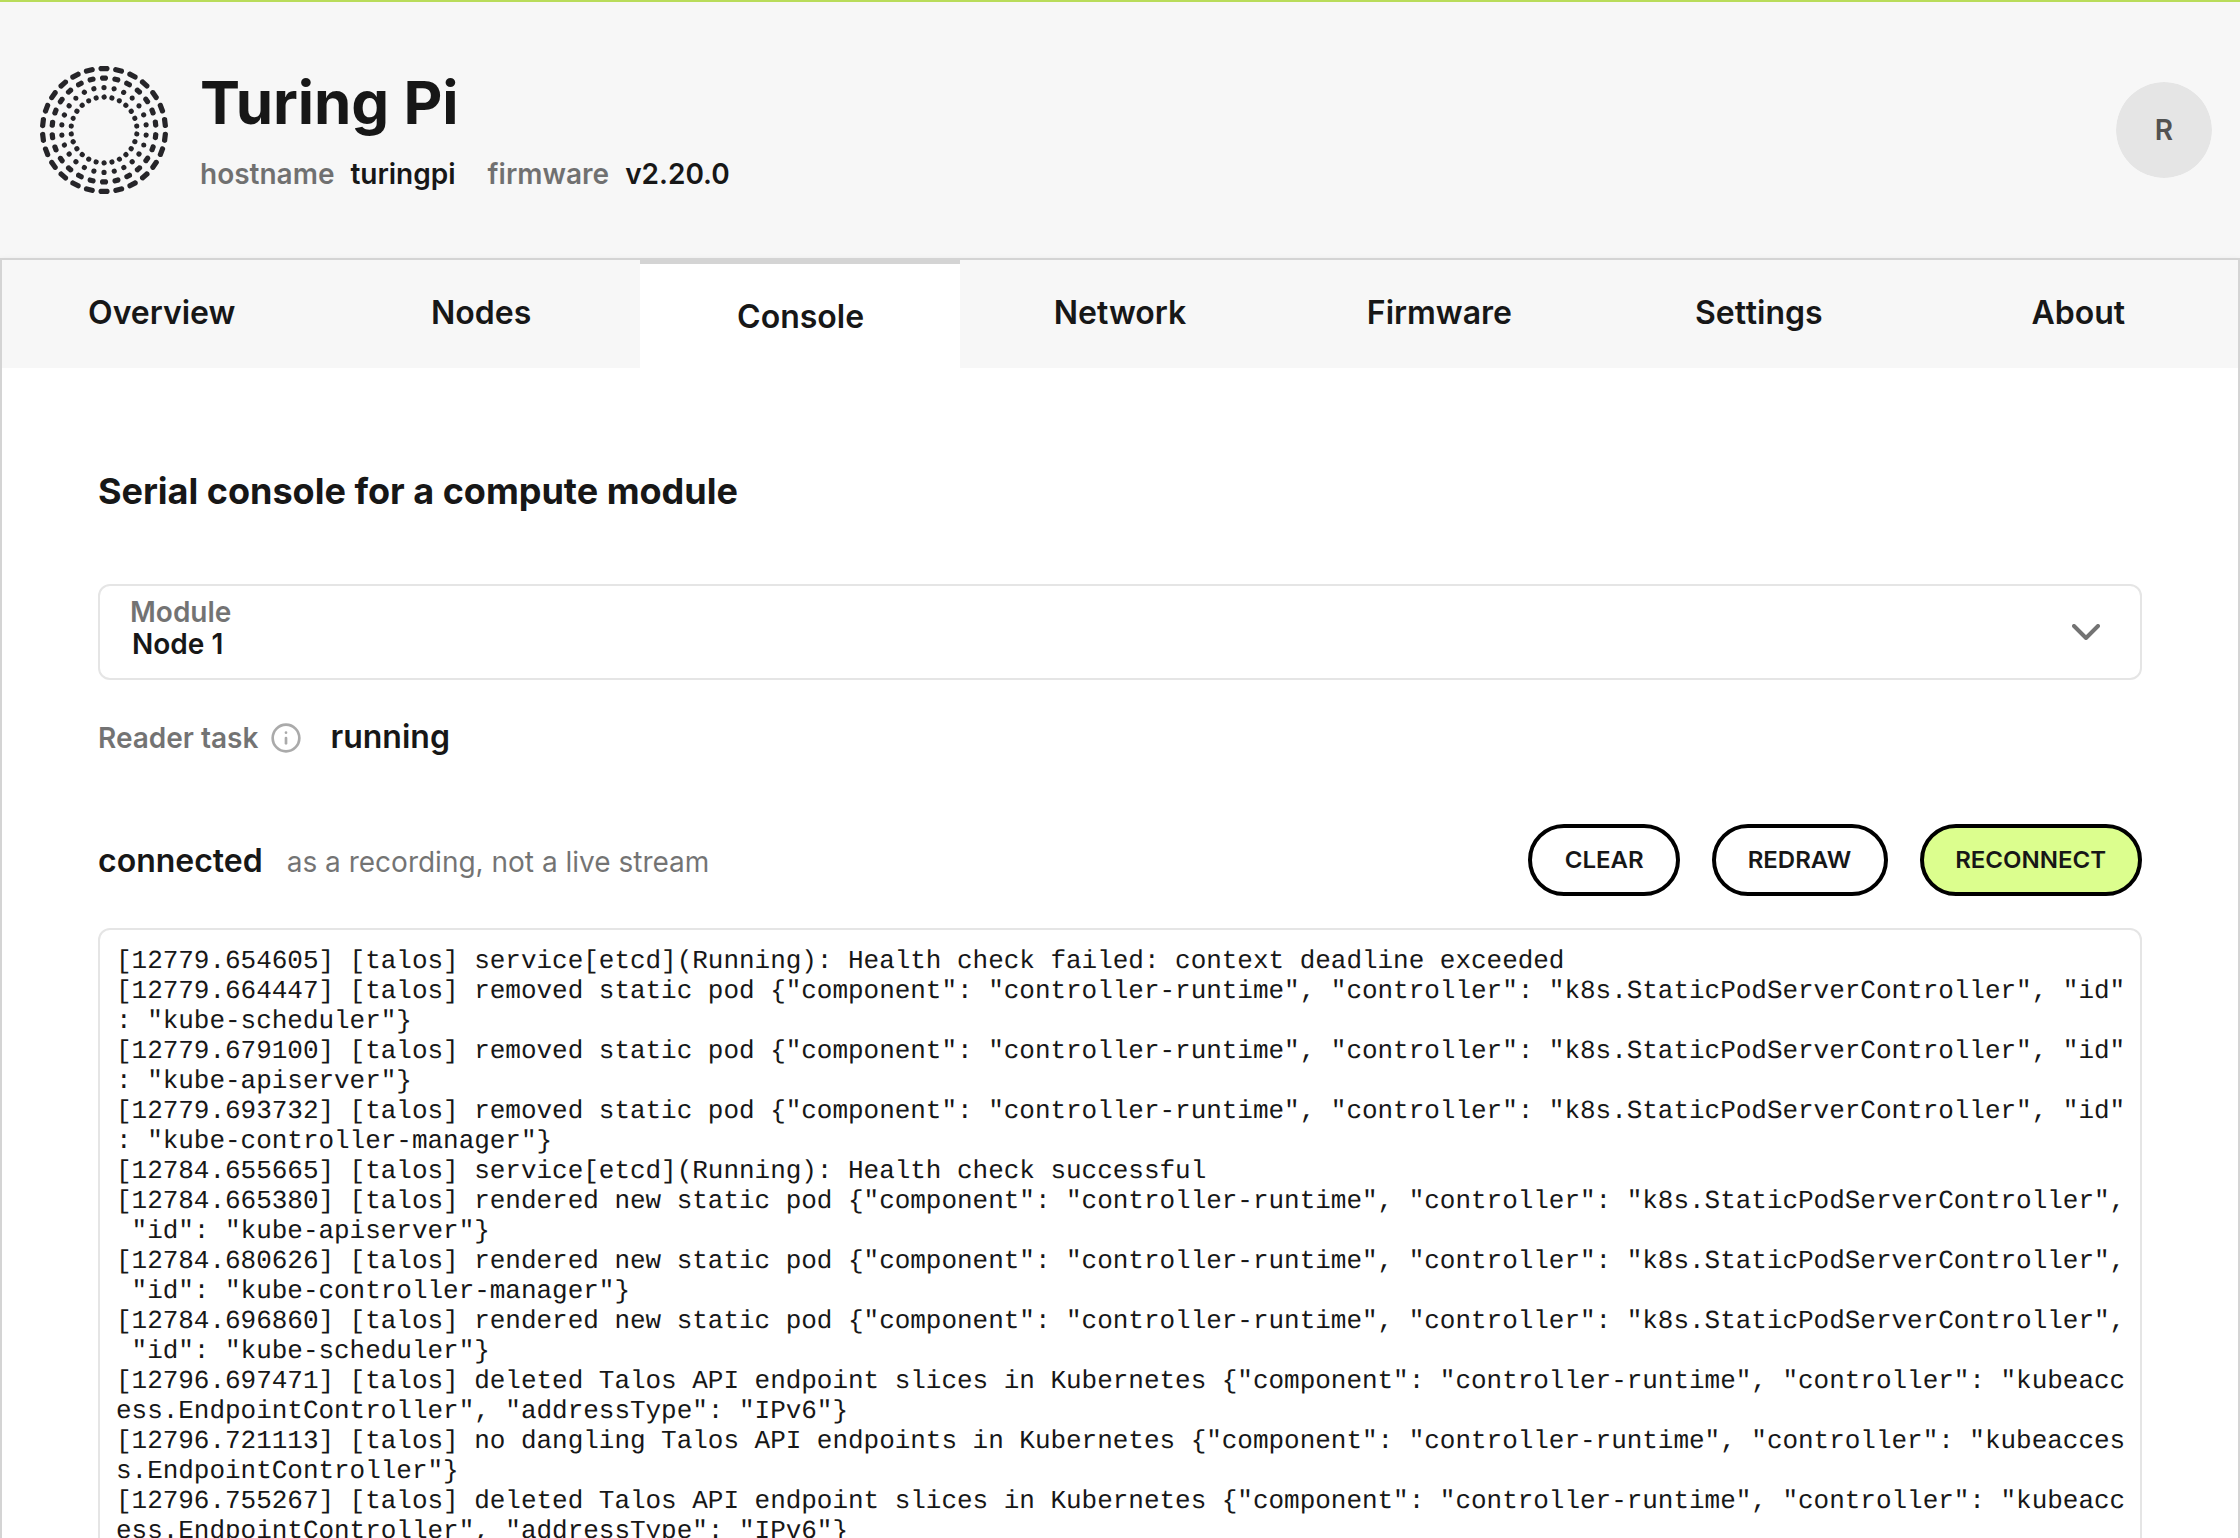Switch to the Overview tab

[x=161, y=313]
